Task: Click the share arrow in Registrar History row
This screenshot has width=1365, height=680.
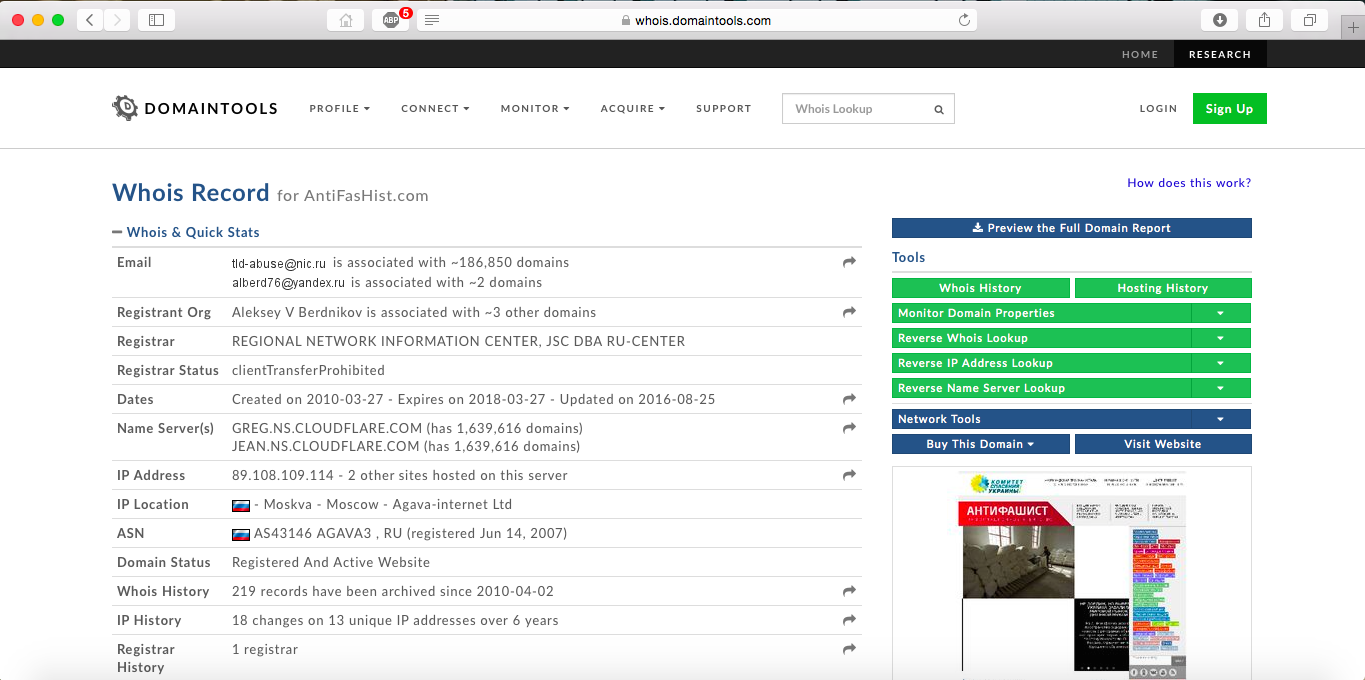Action: click(x=849, y=649)
